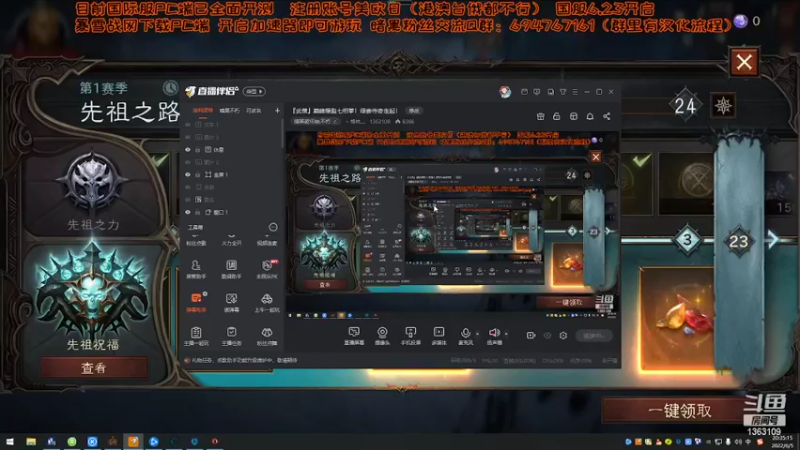Click the season timer clock icon

[170, 88]
